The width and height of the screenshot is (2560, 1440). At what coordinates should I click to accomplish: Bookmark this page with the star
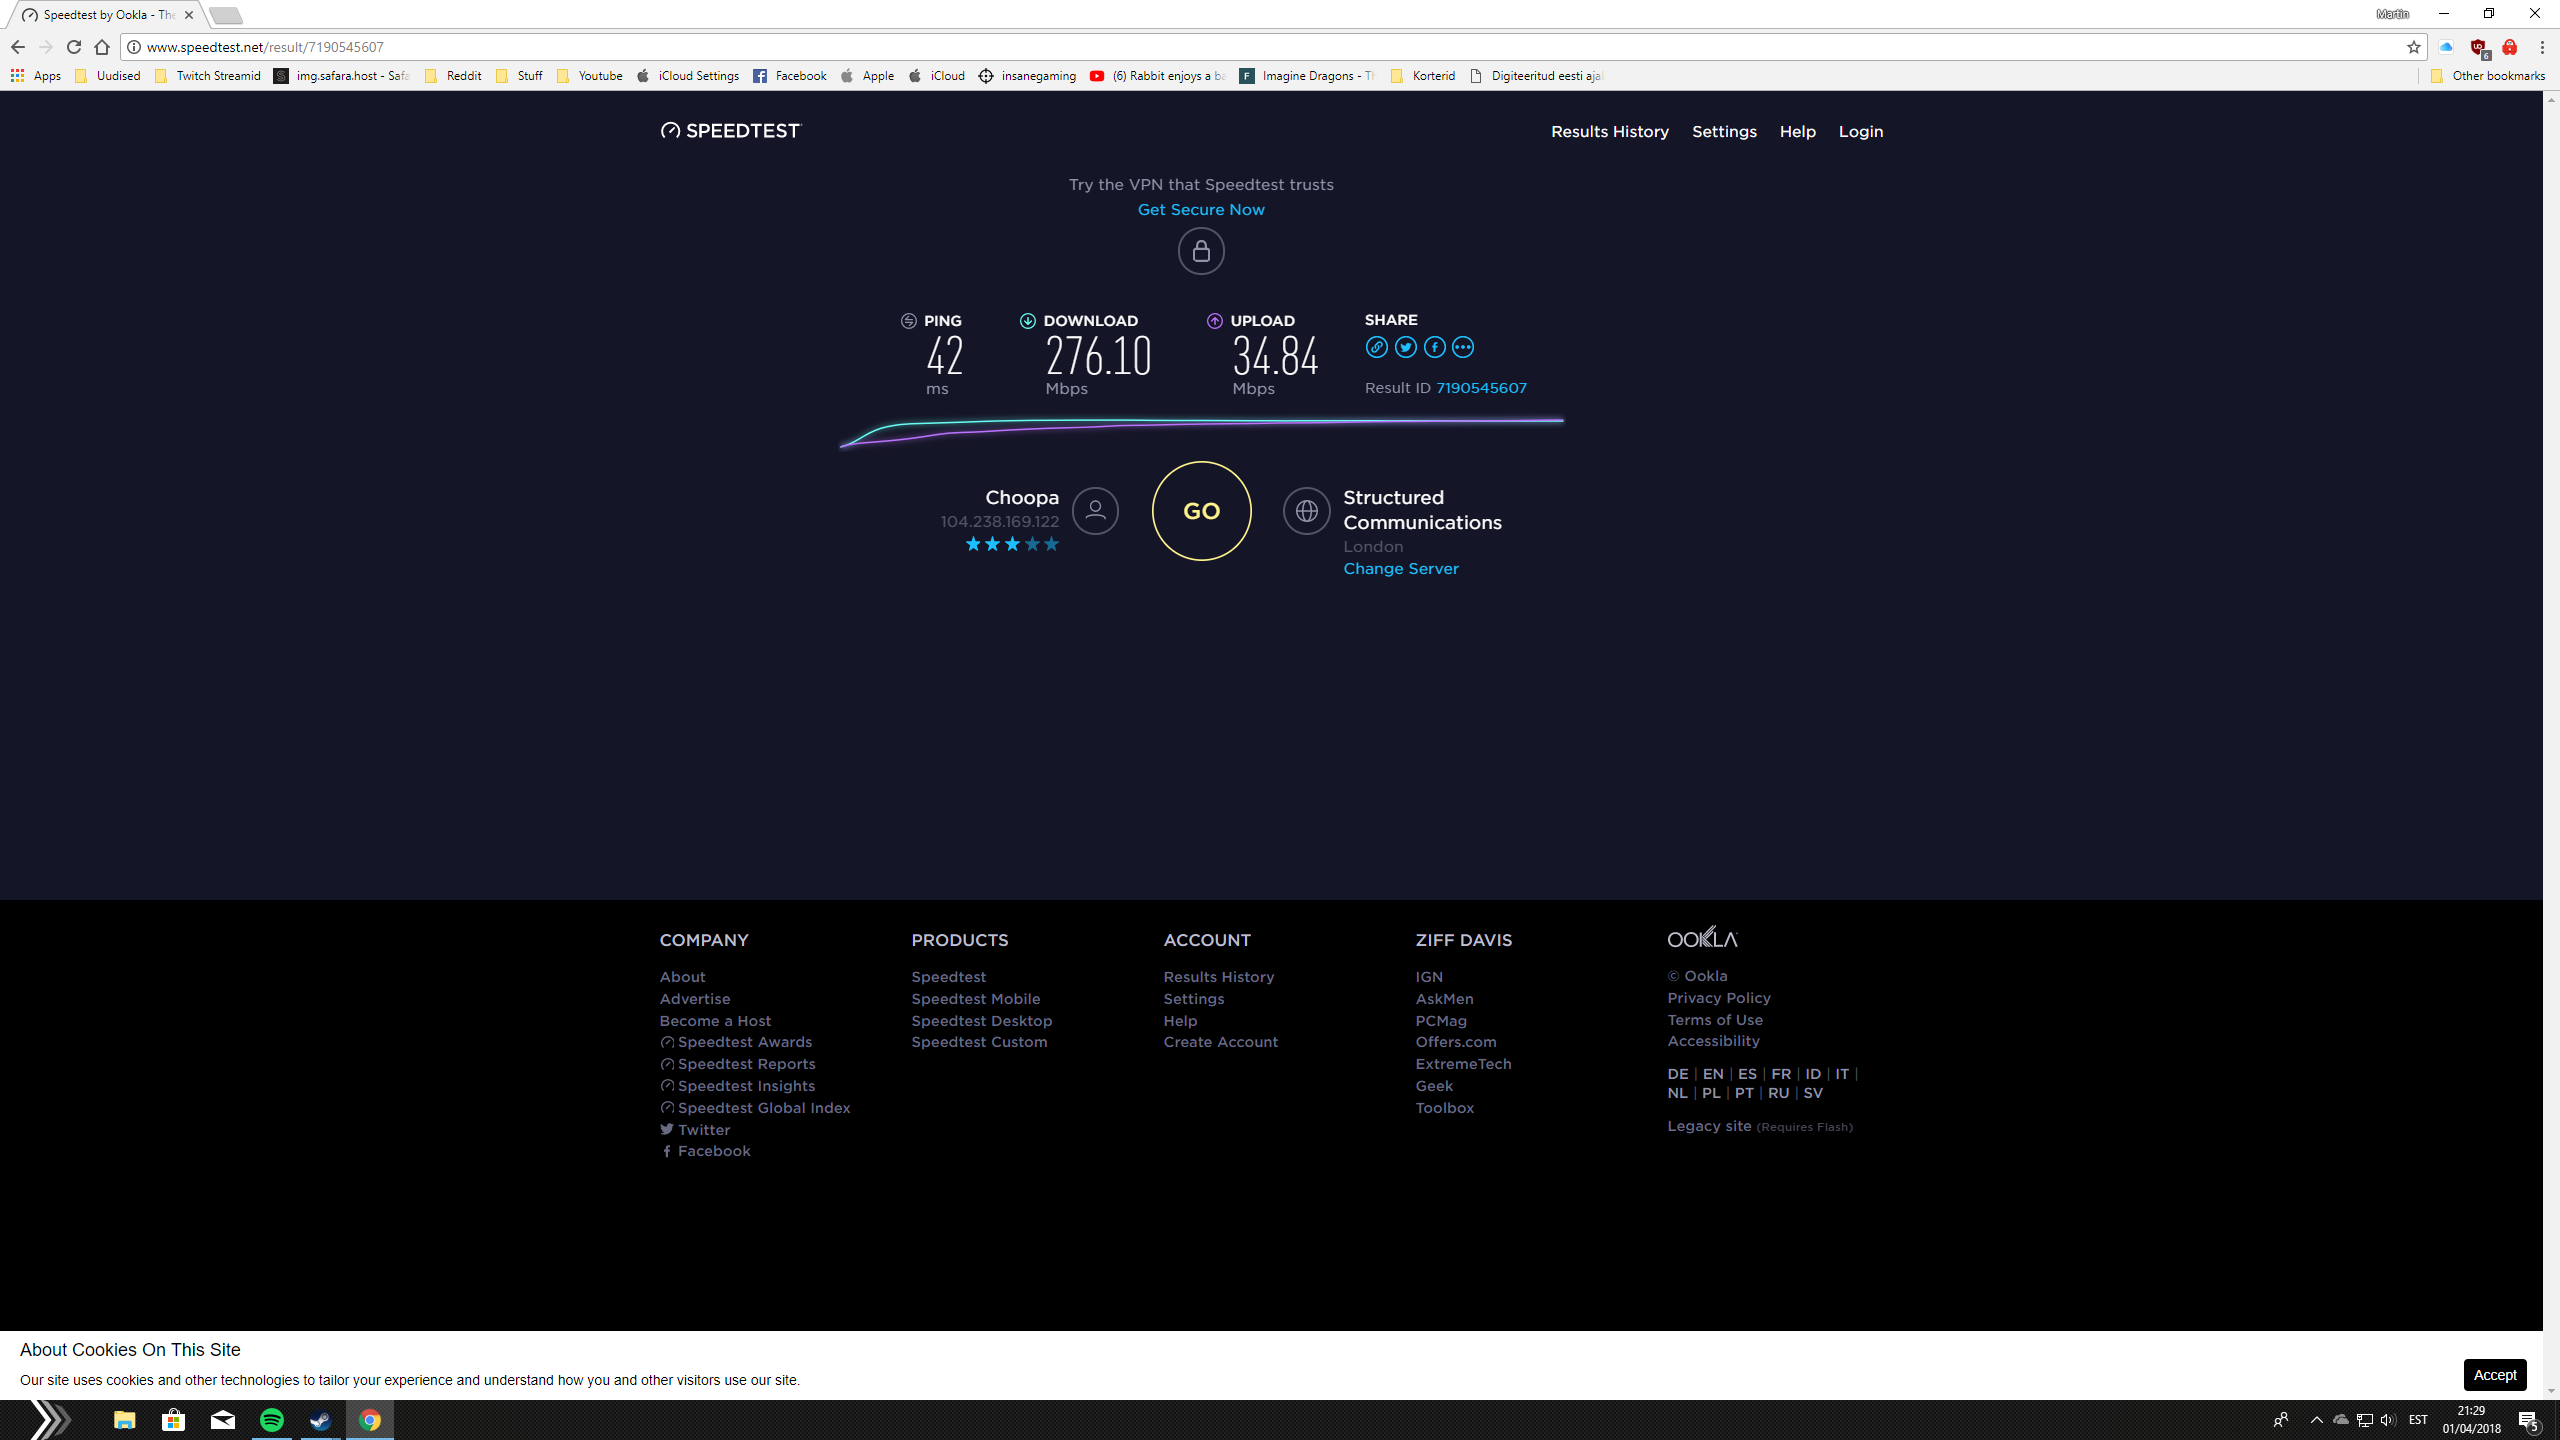click(x=2413, y=47)
